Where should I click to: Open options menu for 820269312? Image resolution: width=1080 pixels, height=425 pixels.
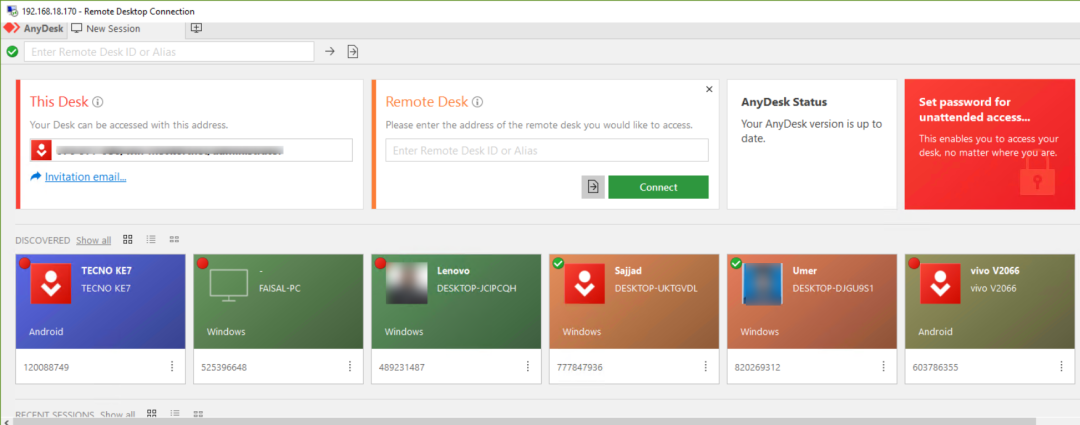click(884, 366)
